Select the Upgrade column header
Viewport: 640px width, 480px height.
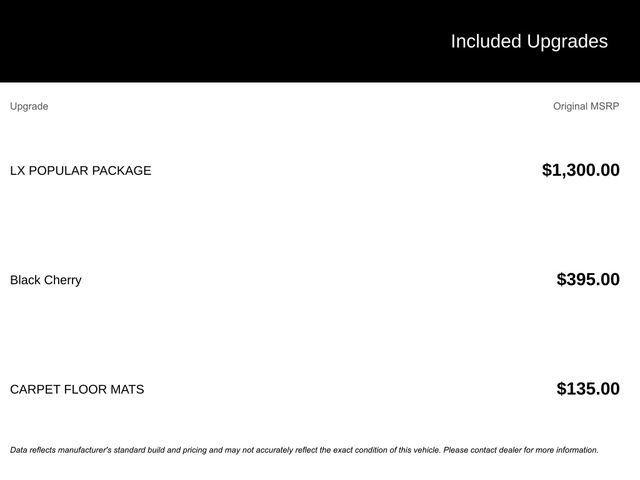(x=29, y=106)
